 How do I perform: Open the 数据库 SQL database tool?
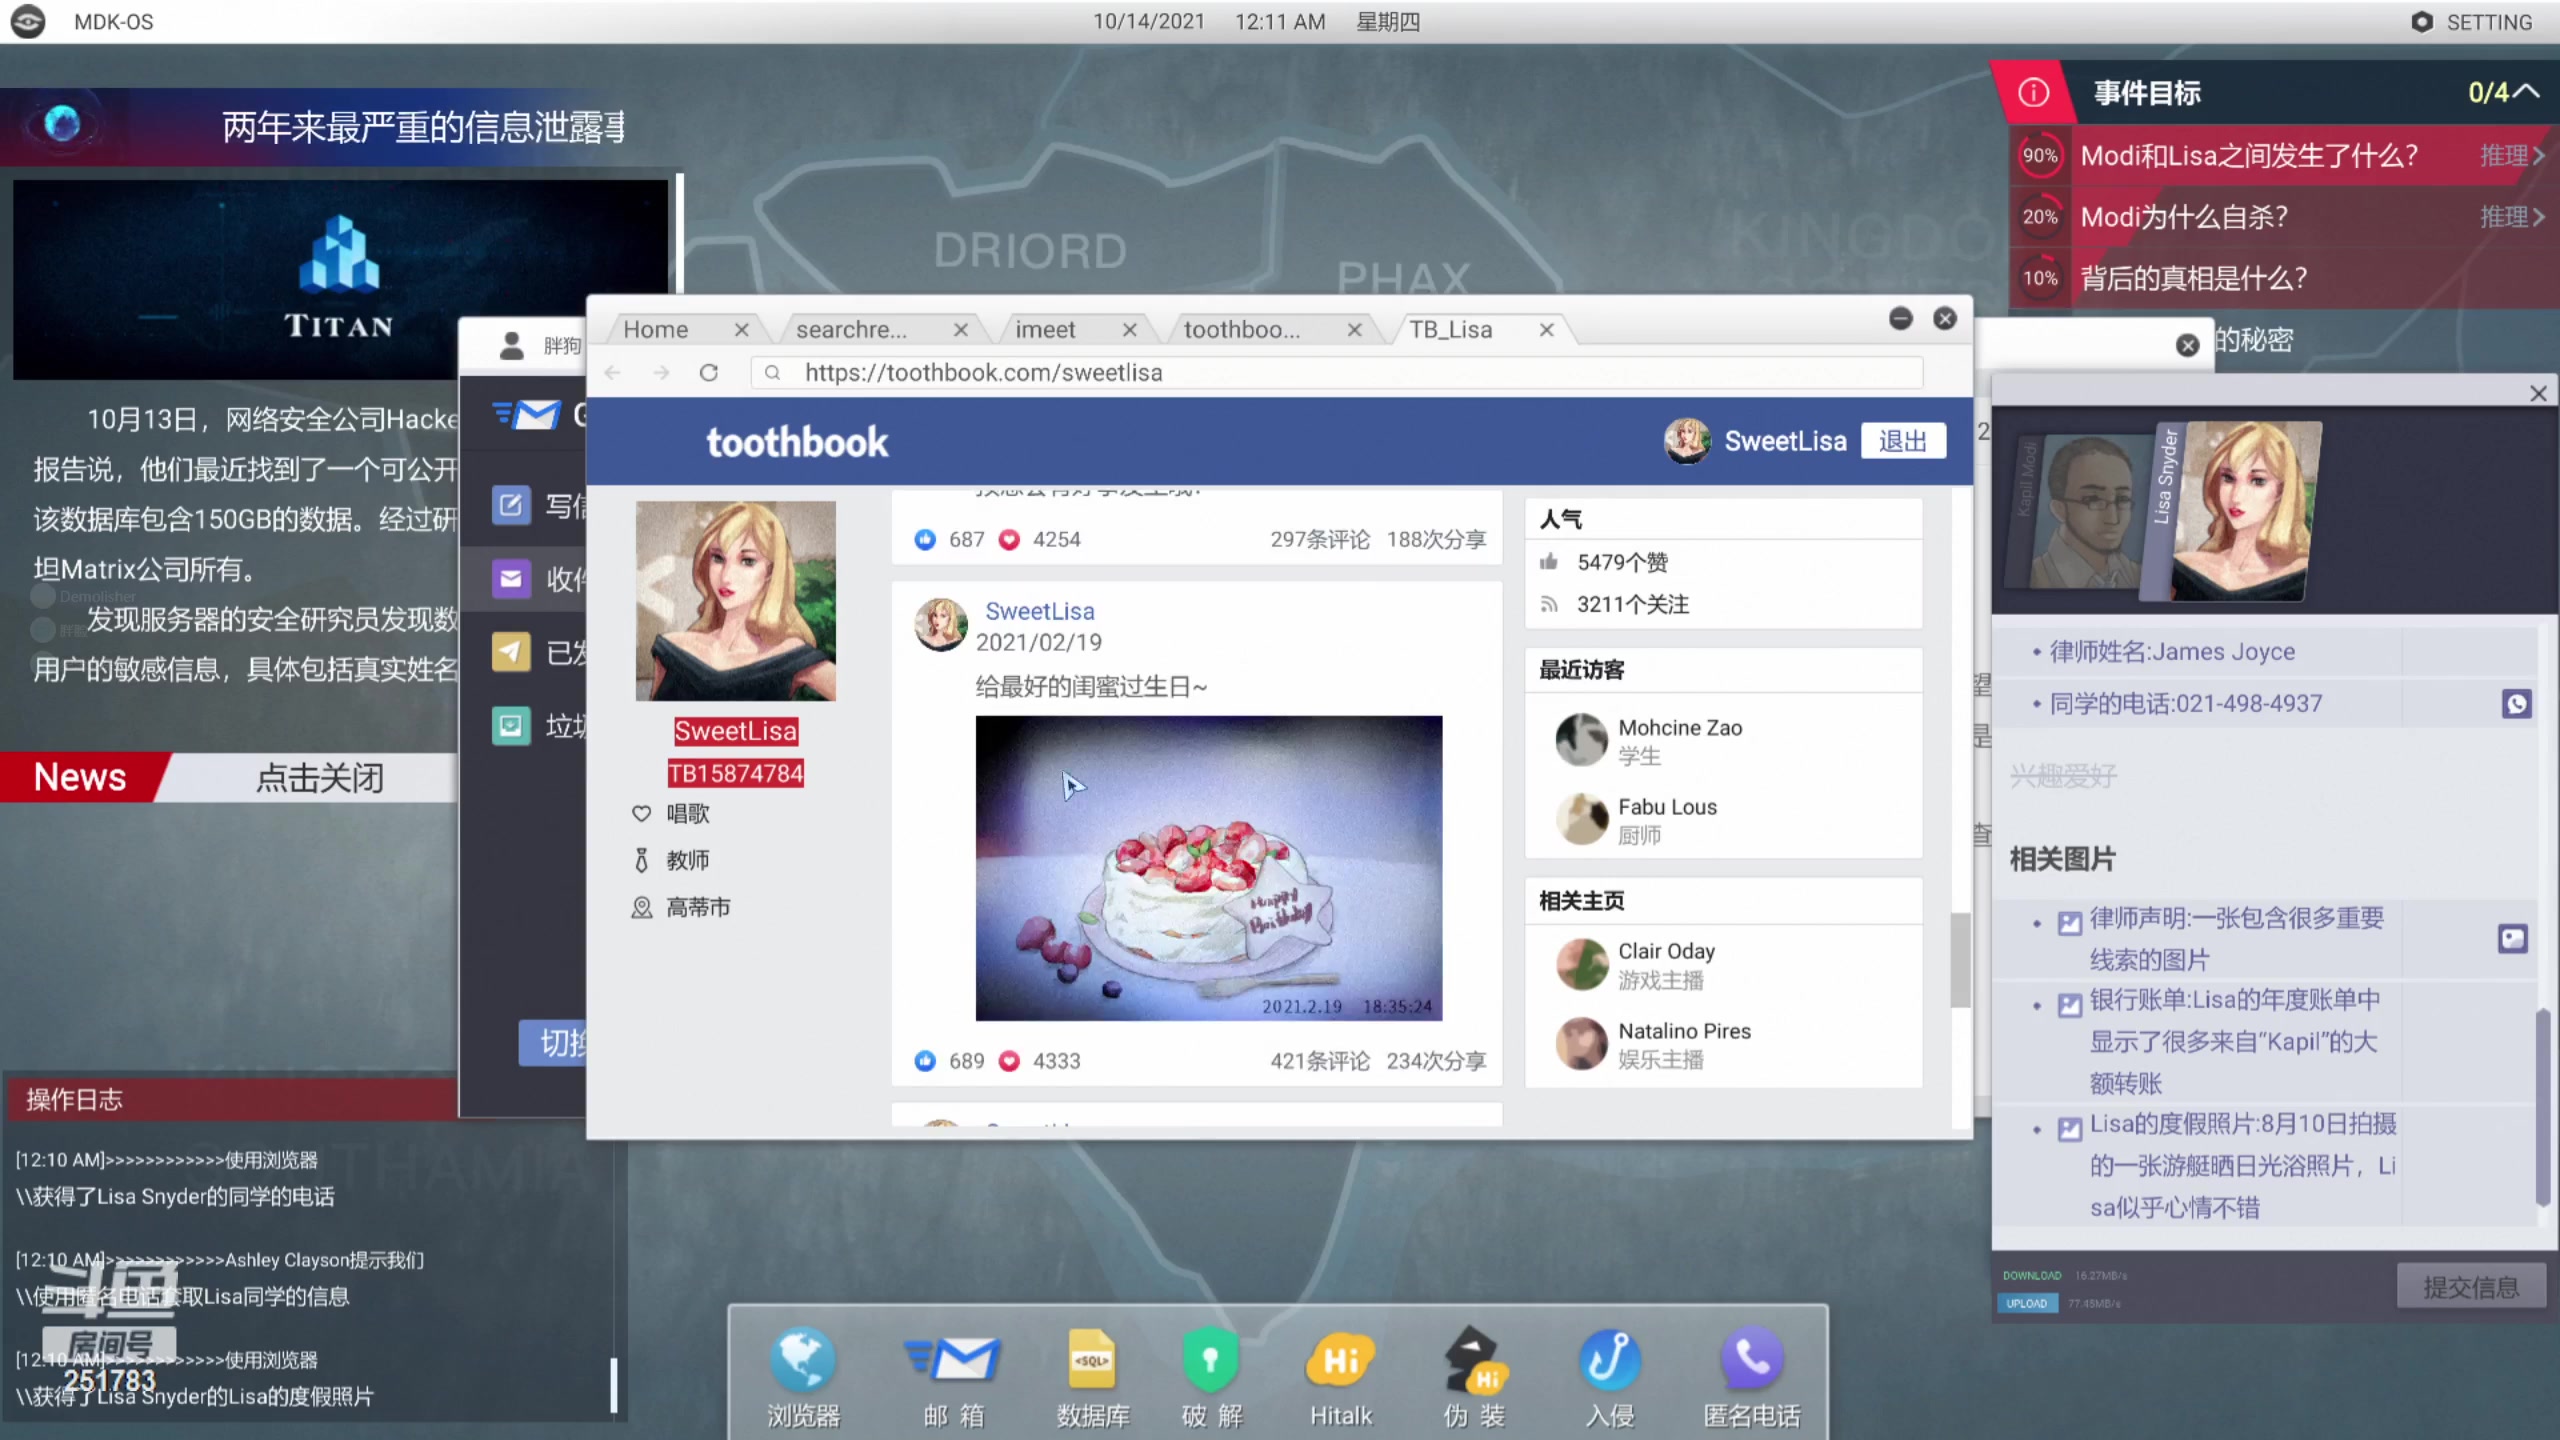tap(1092, 1362)
